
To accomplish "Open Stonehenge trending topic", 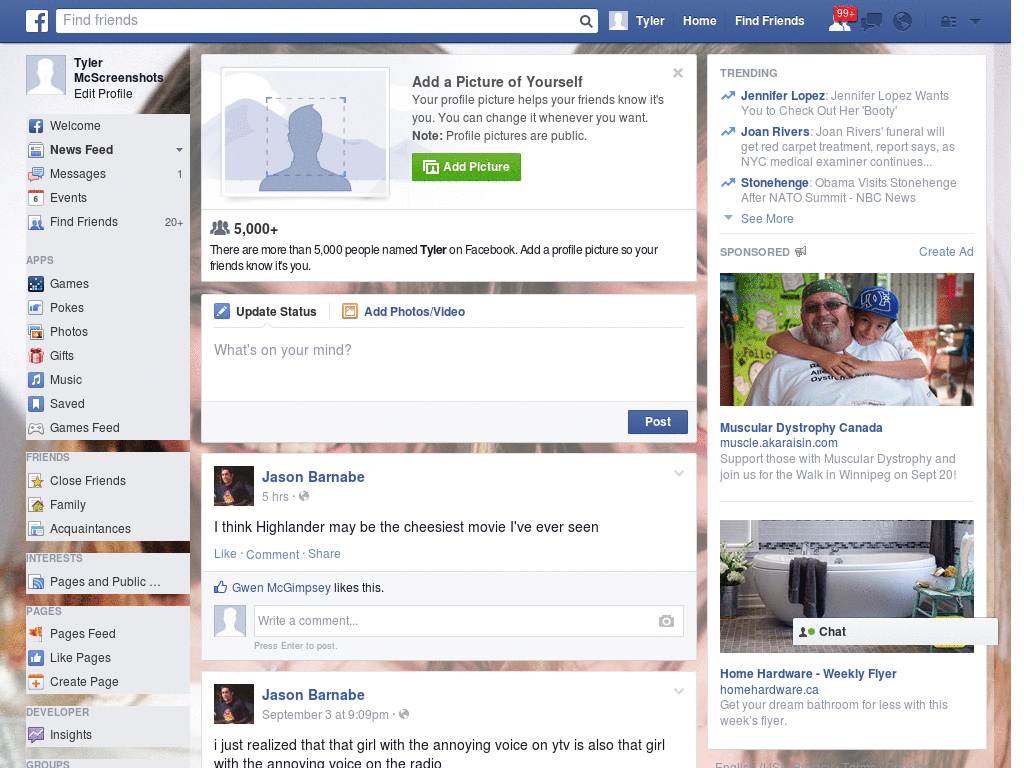I will pyautogui.click(x=775, y=183).
